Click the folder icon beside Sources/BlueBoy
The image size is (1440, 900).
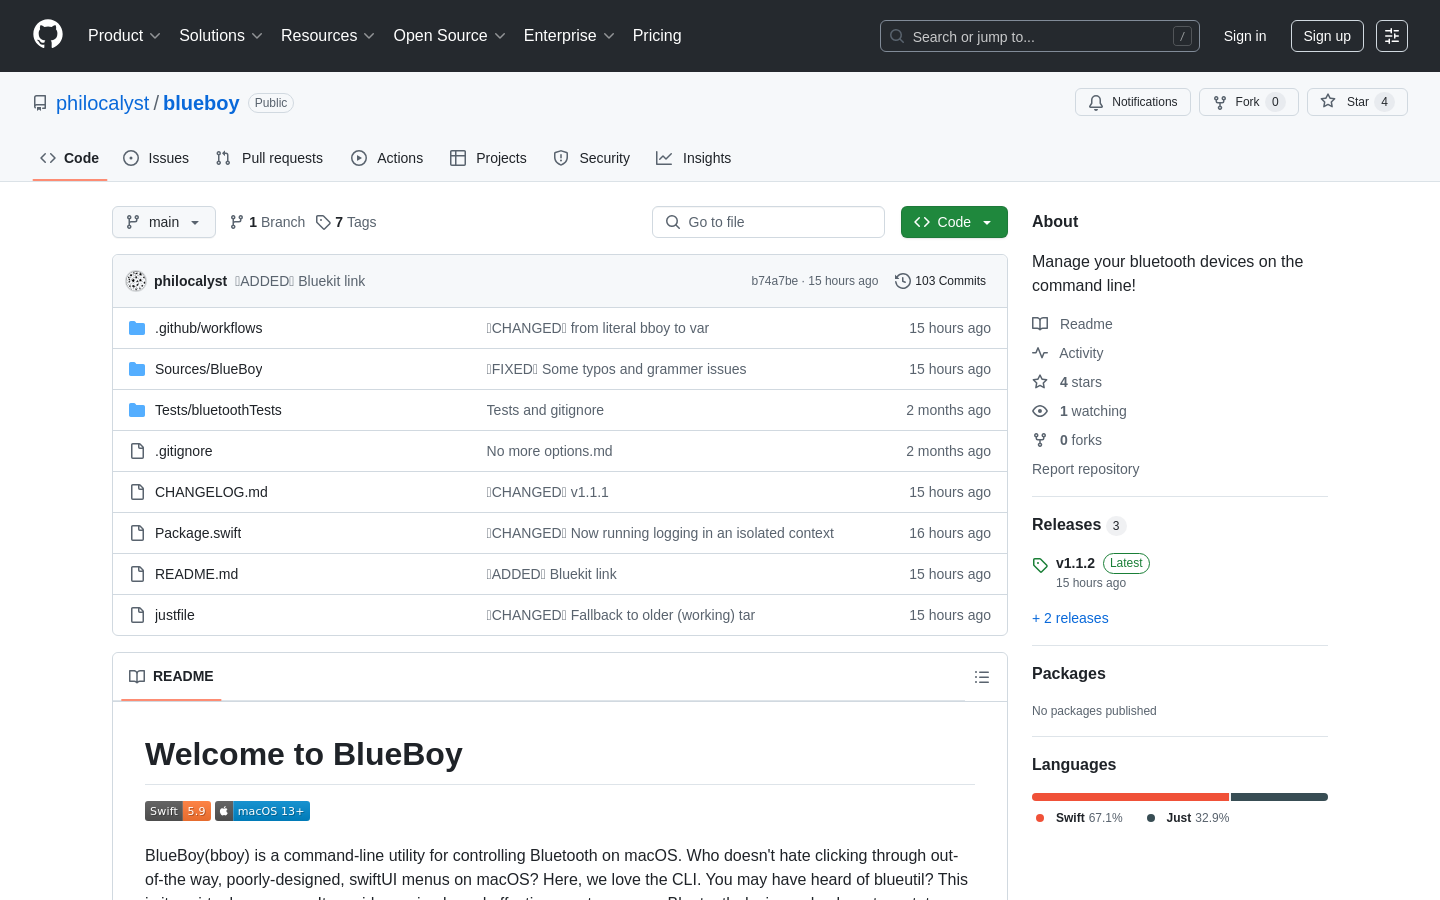coord(137,369)
